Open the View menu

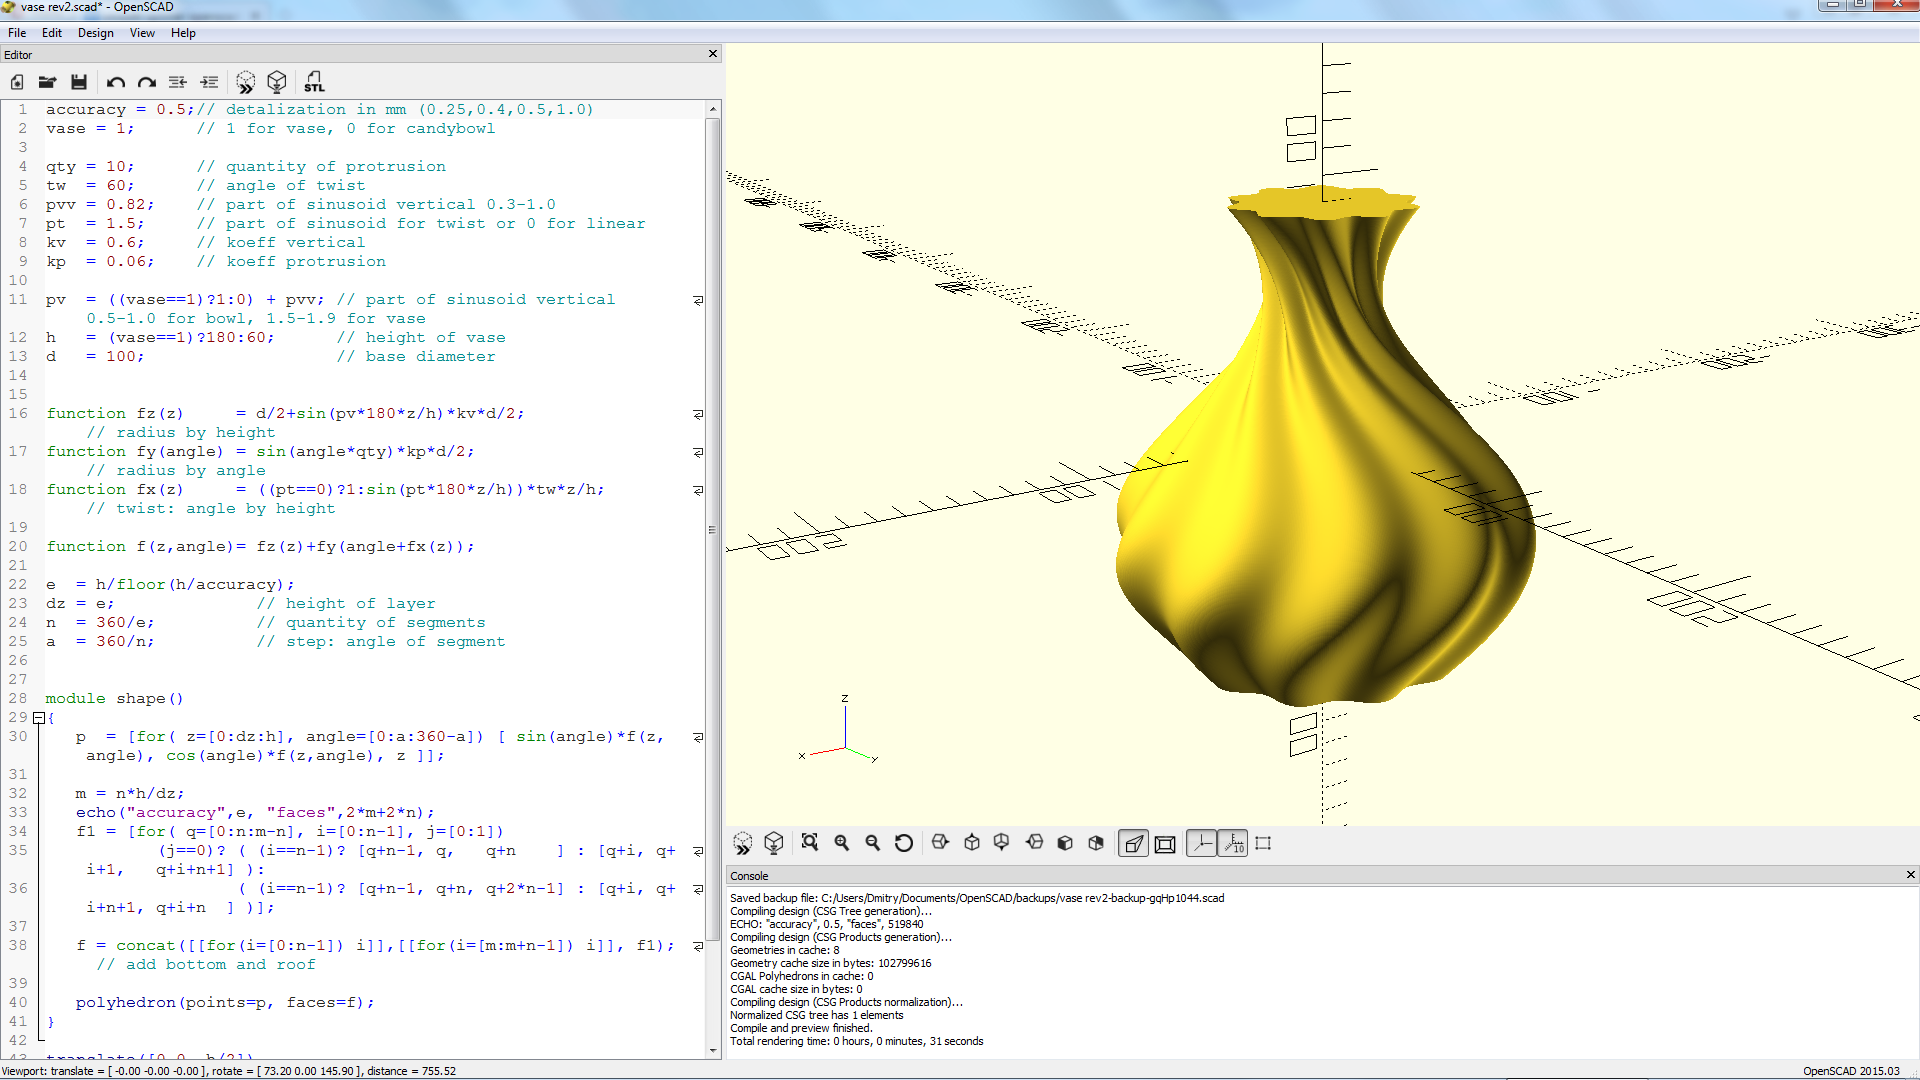142,33
